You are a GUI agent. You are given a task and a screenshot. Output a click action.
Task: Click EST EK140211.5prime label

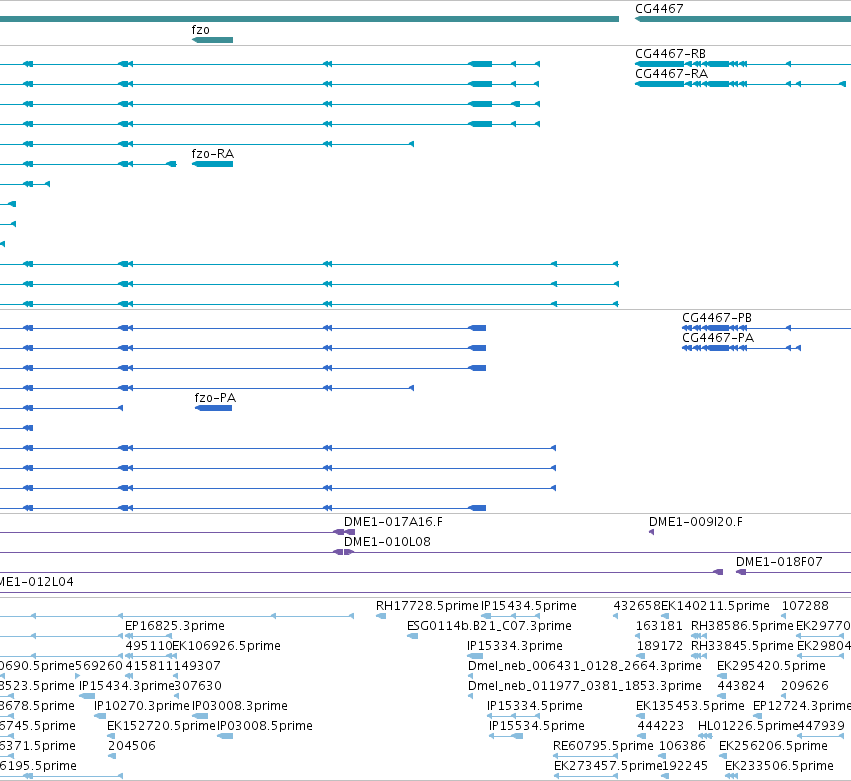click(x=715, y=606)
